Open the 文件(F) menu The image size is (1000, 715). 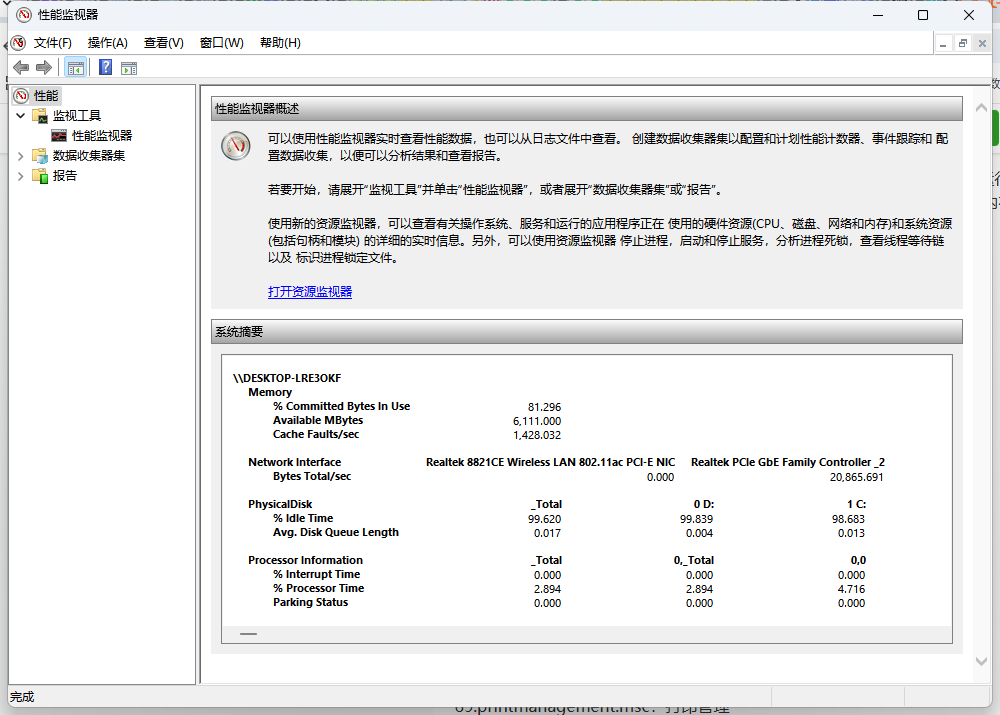pyautogui.click(x=52, y=43)
